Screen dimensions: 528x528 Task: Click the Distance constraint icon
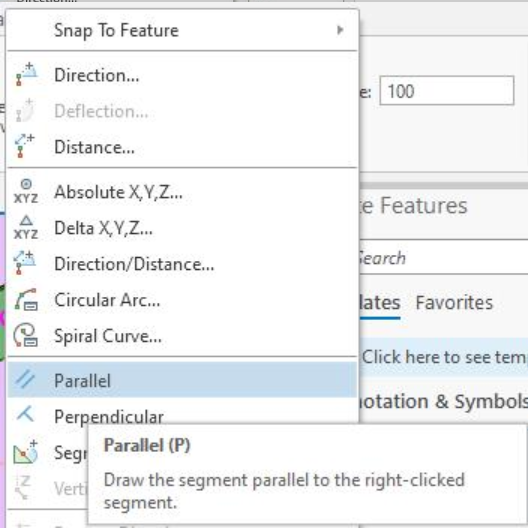point(25,146)
